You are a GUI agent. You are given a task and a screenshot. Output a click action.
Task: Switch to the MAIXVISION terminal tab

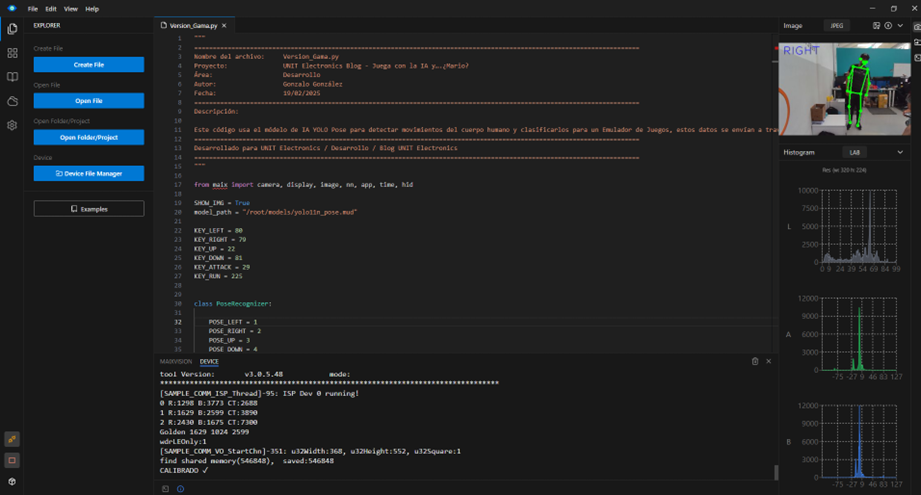175,361
